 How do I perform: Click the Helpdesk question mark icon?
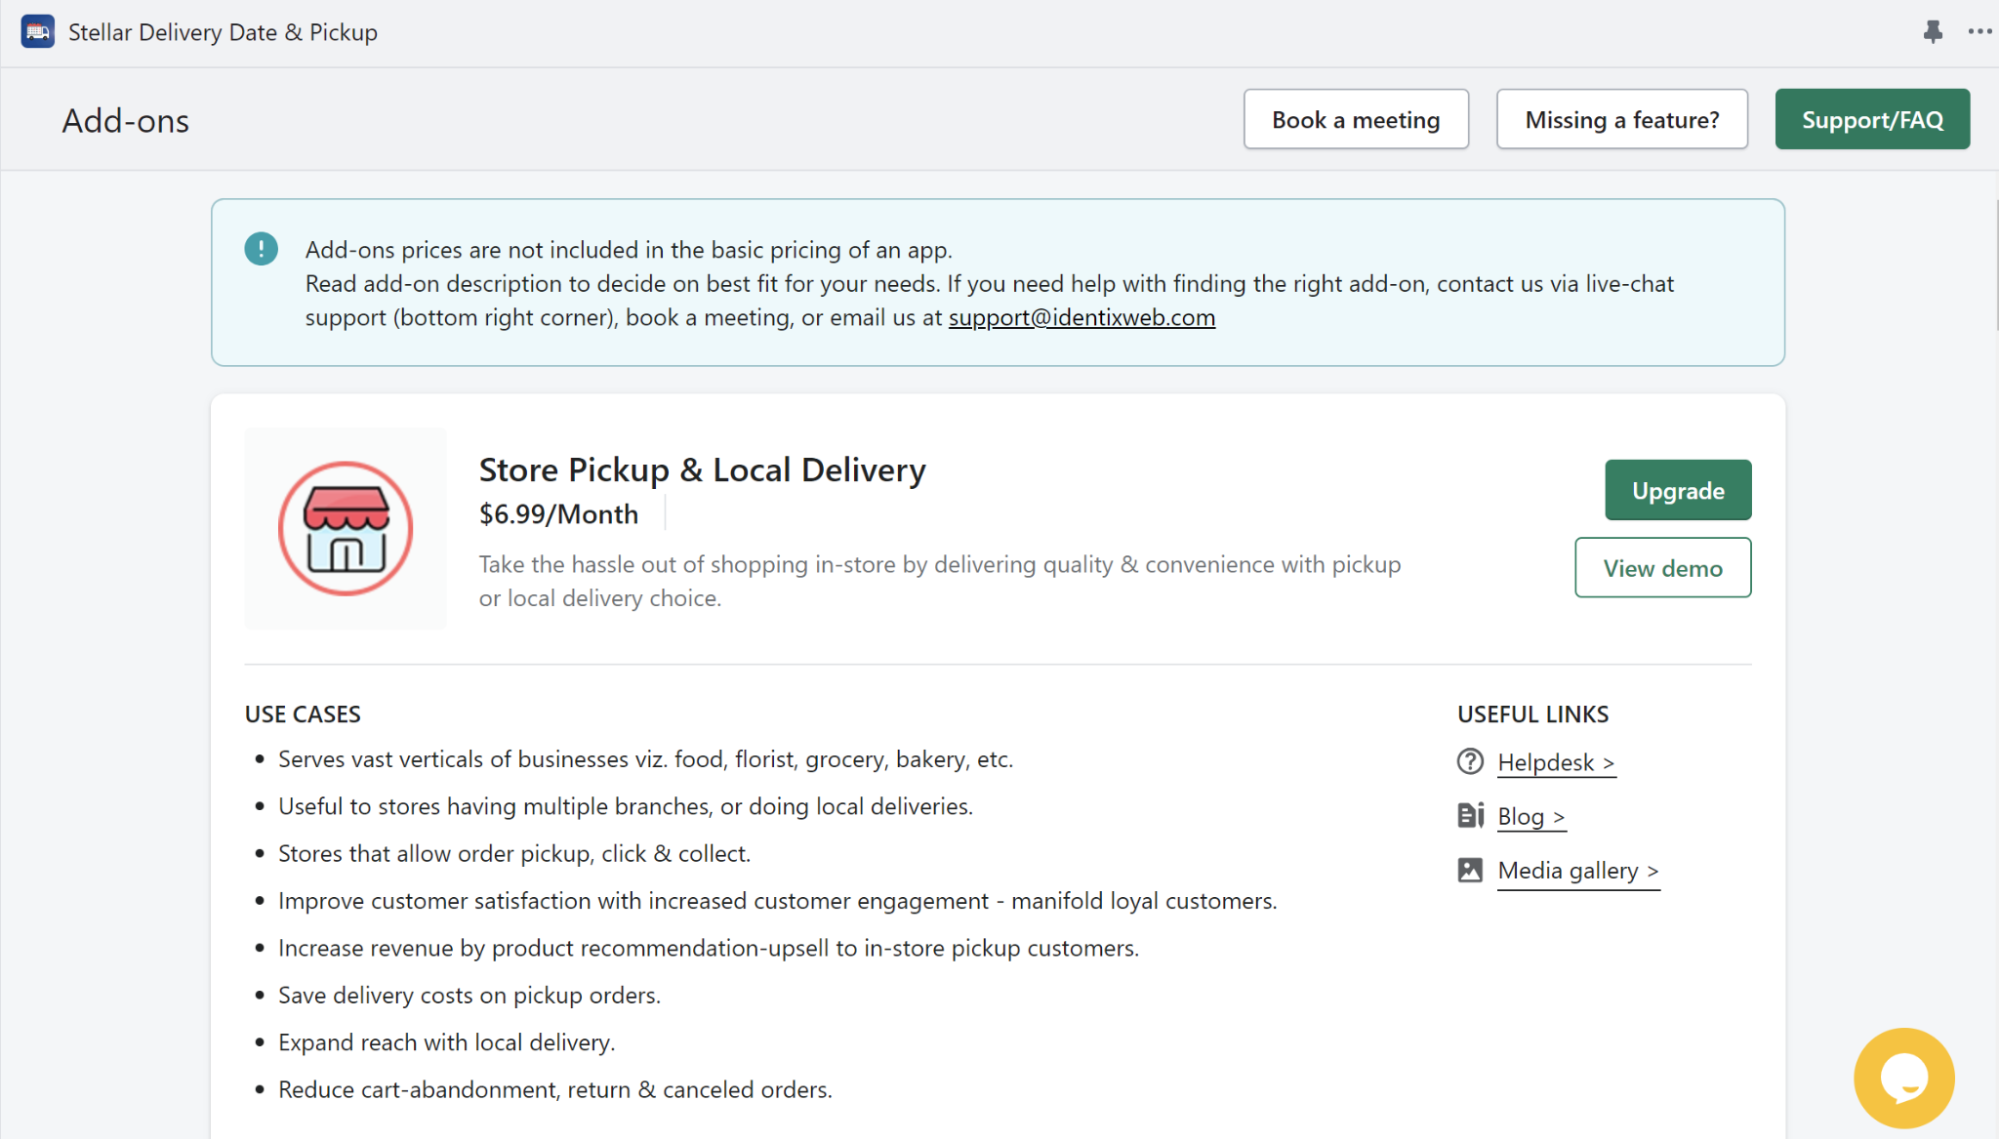click(x=1469, y=762)
